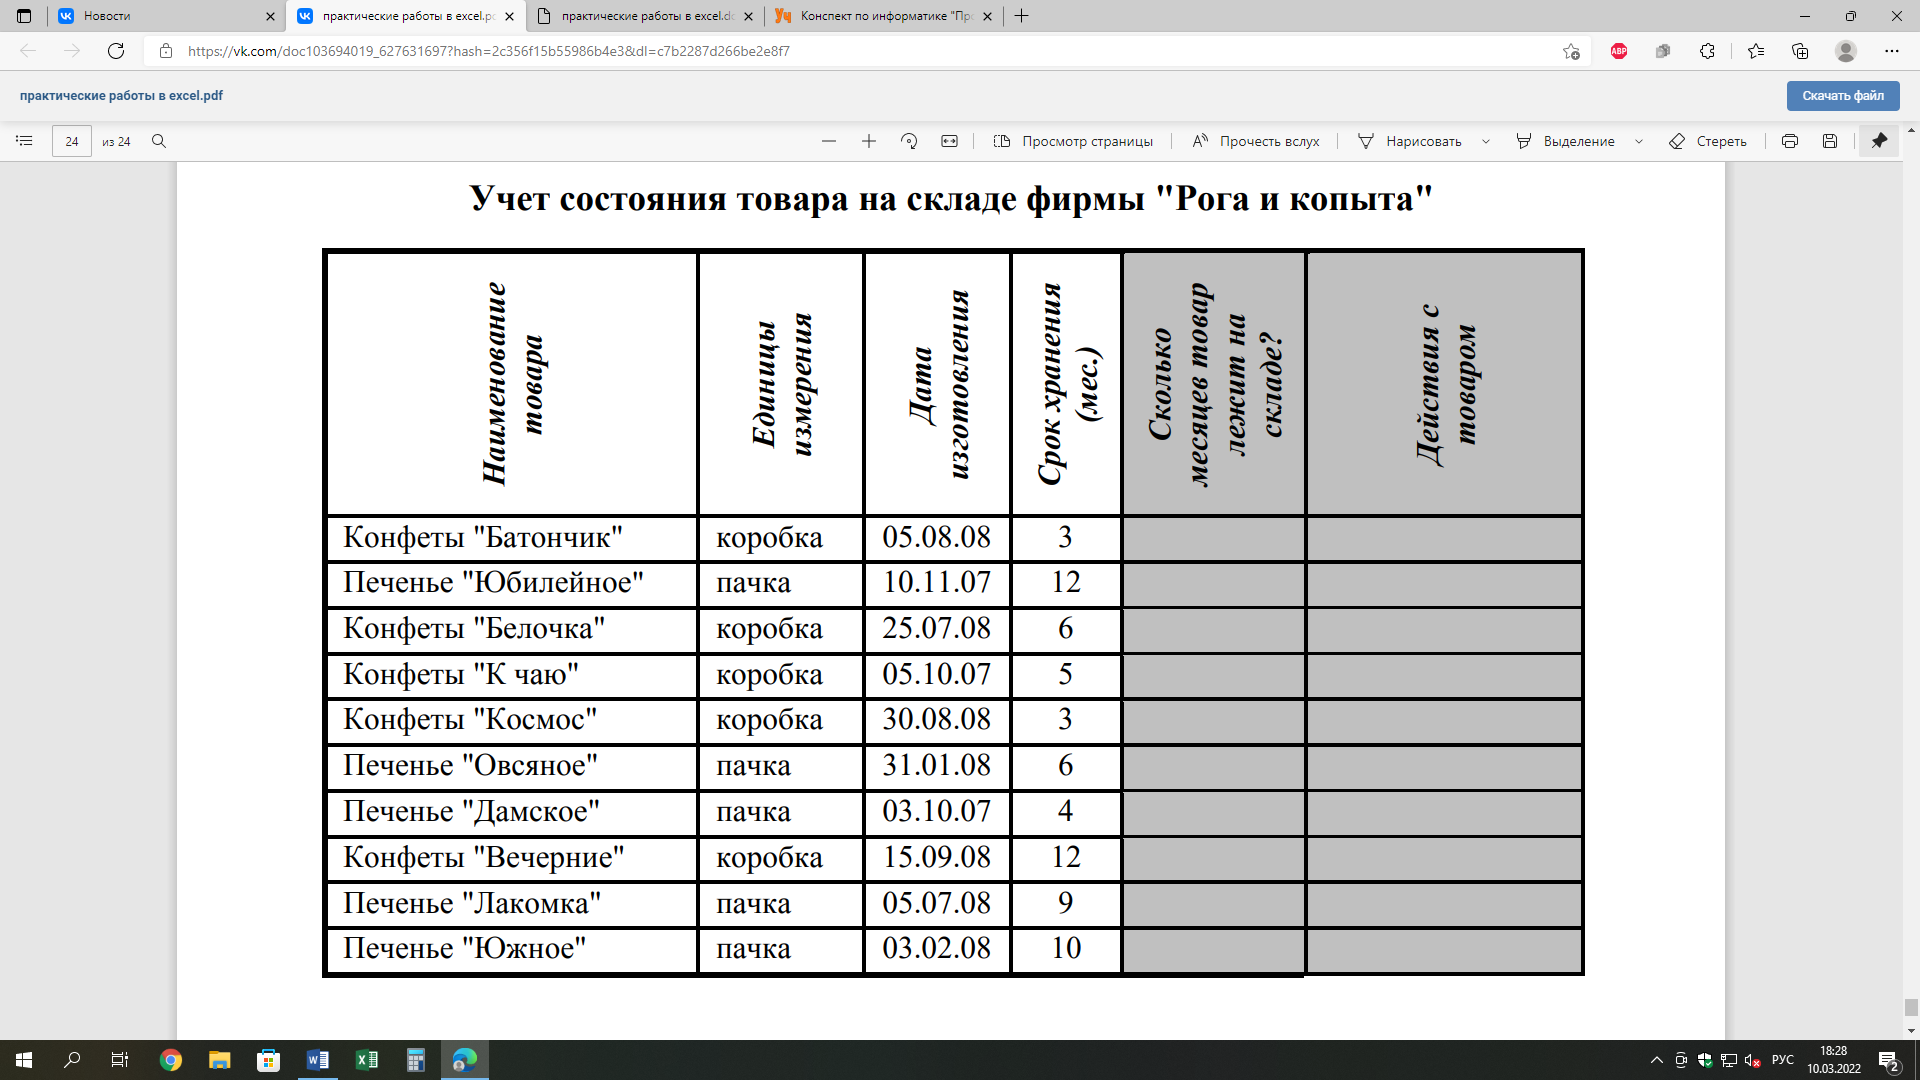This screenshot has height=1080, width=1920.
Task: View site information lock icon
Action: click(166, 51)
